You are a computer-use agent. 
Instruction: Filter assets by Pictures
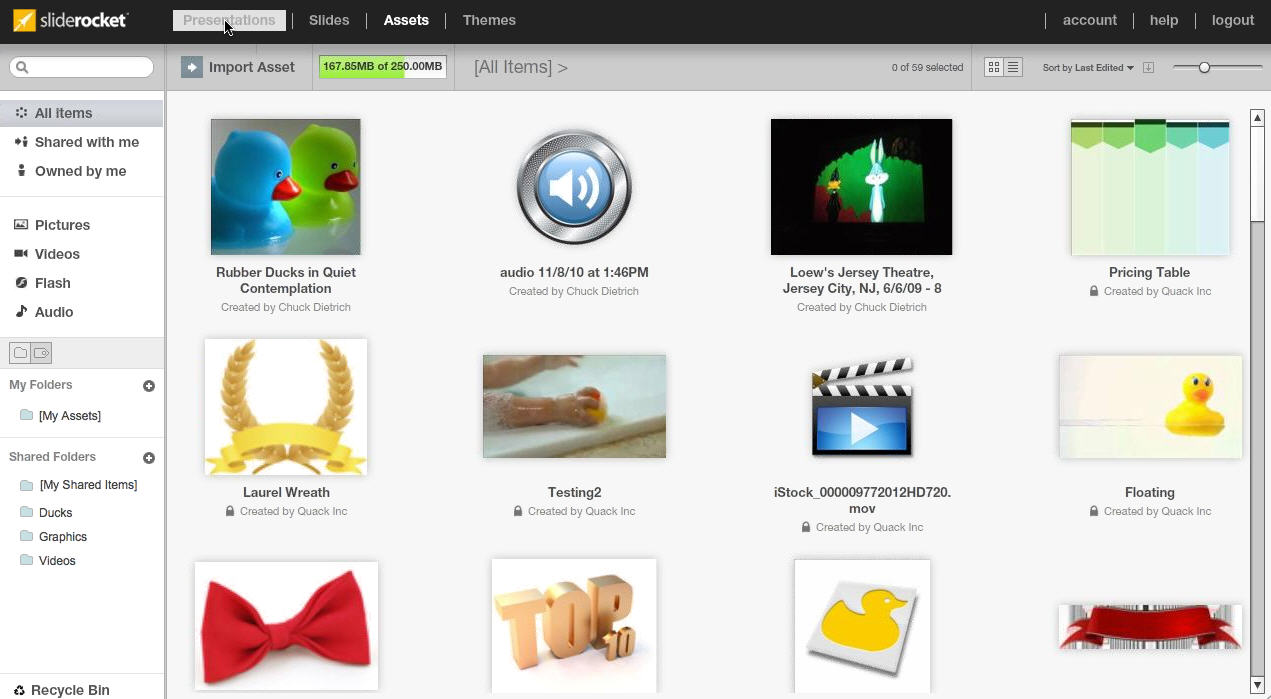click(x=62, y=225)
